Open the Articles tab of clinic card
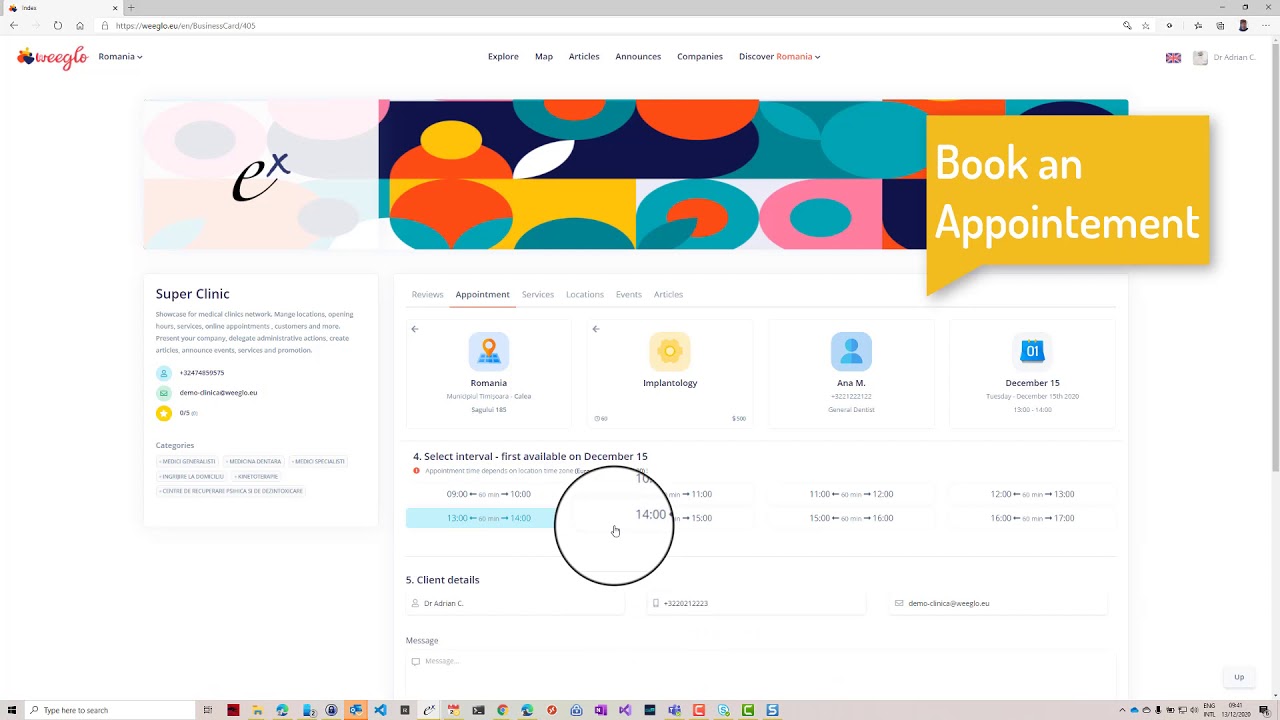Screen dimensions: 1280x720 point(668,294)
